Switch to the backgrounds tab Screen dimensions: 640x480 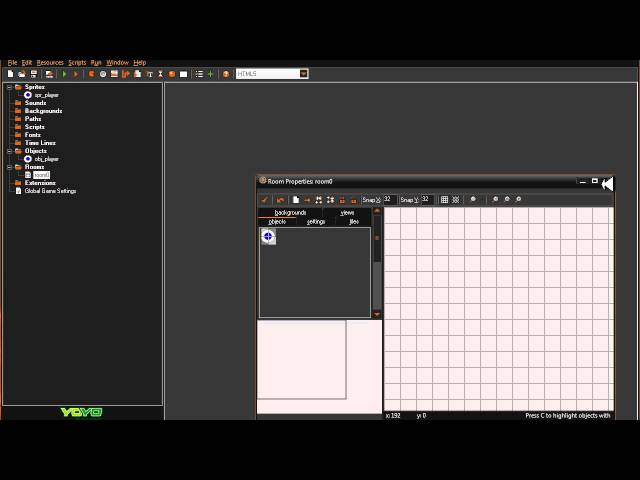[290, 213]
